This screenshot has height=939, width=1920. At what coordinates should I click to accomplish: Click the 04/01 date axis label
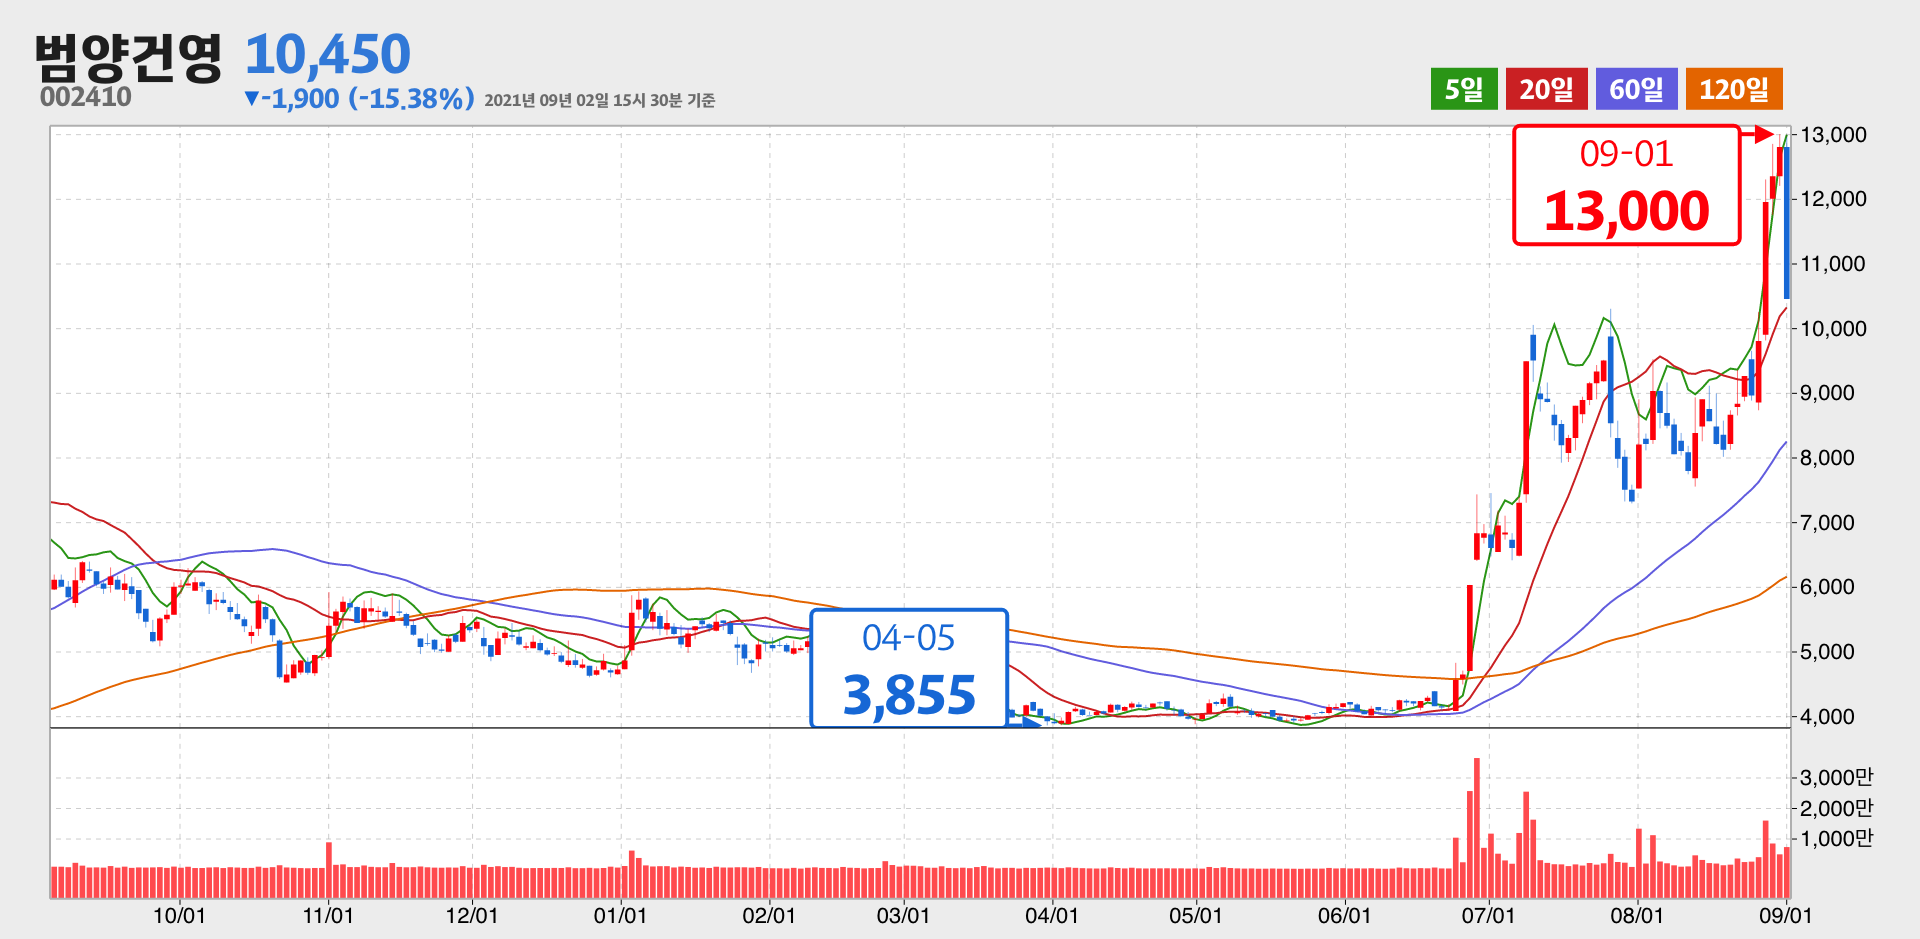(x=1052, y=916)
